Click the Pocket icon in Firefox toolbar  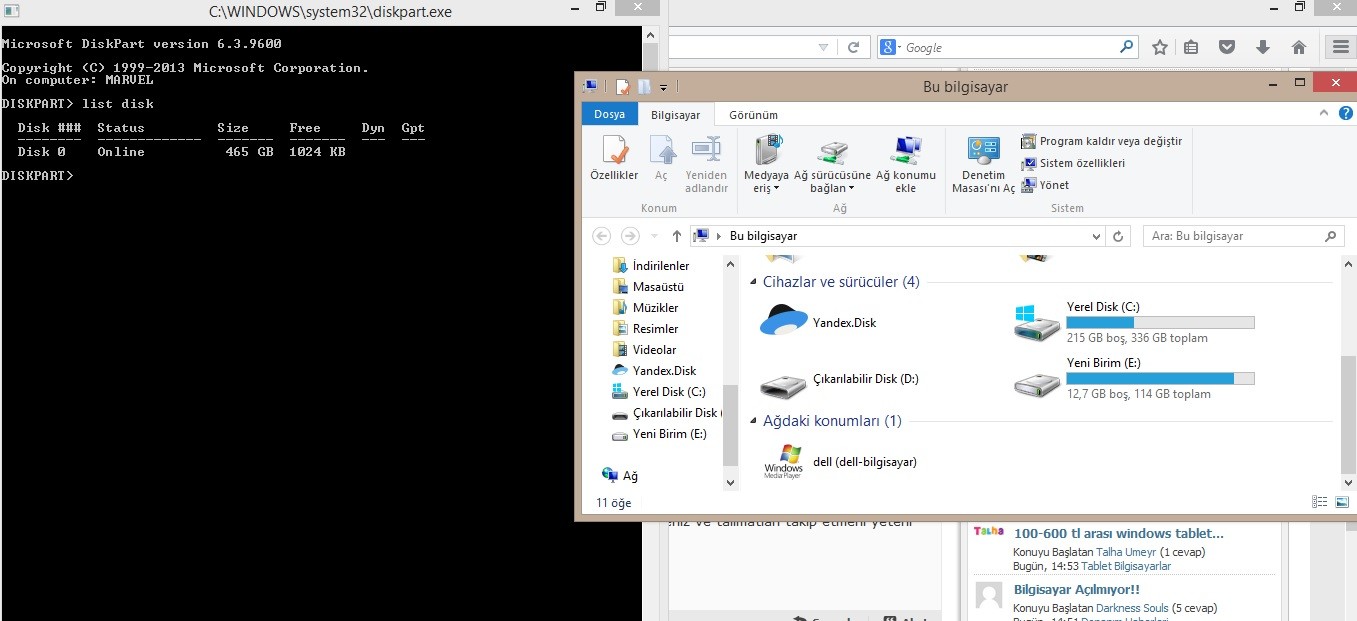1227,47
